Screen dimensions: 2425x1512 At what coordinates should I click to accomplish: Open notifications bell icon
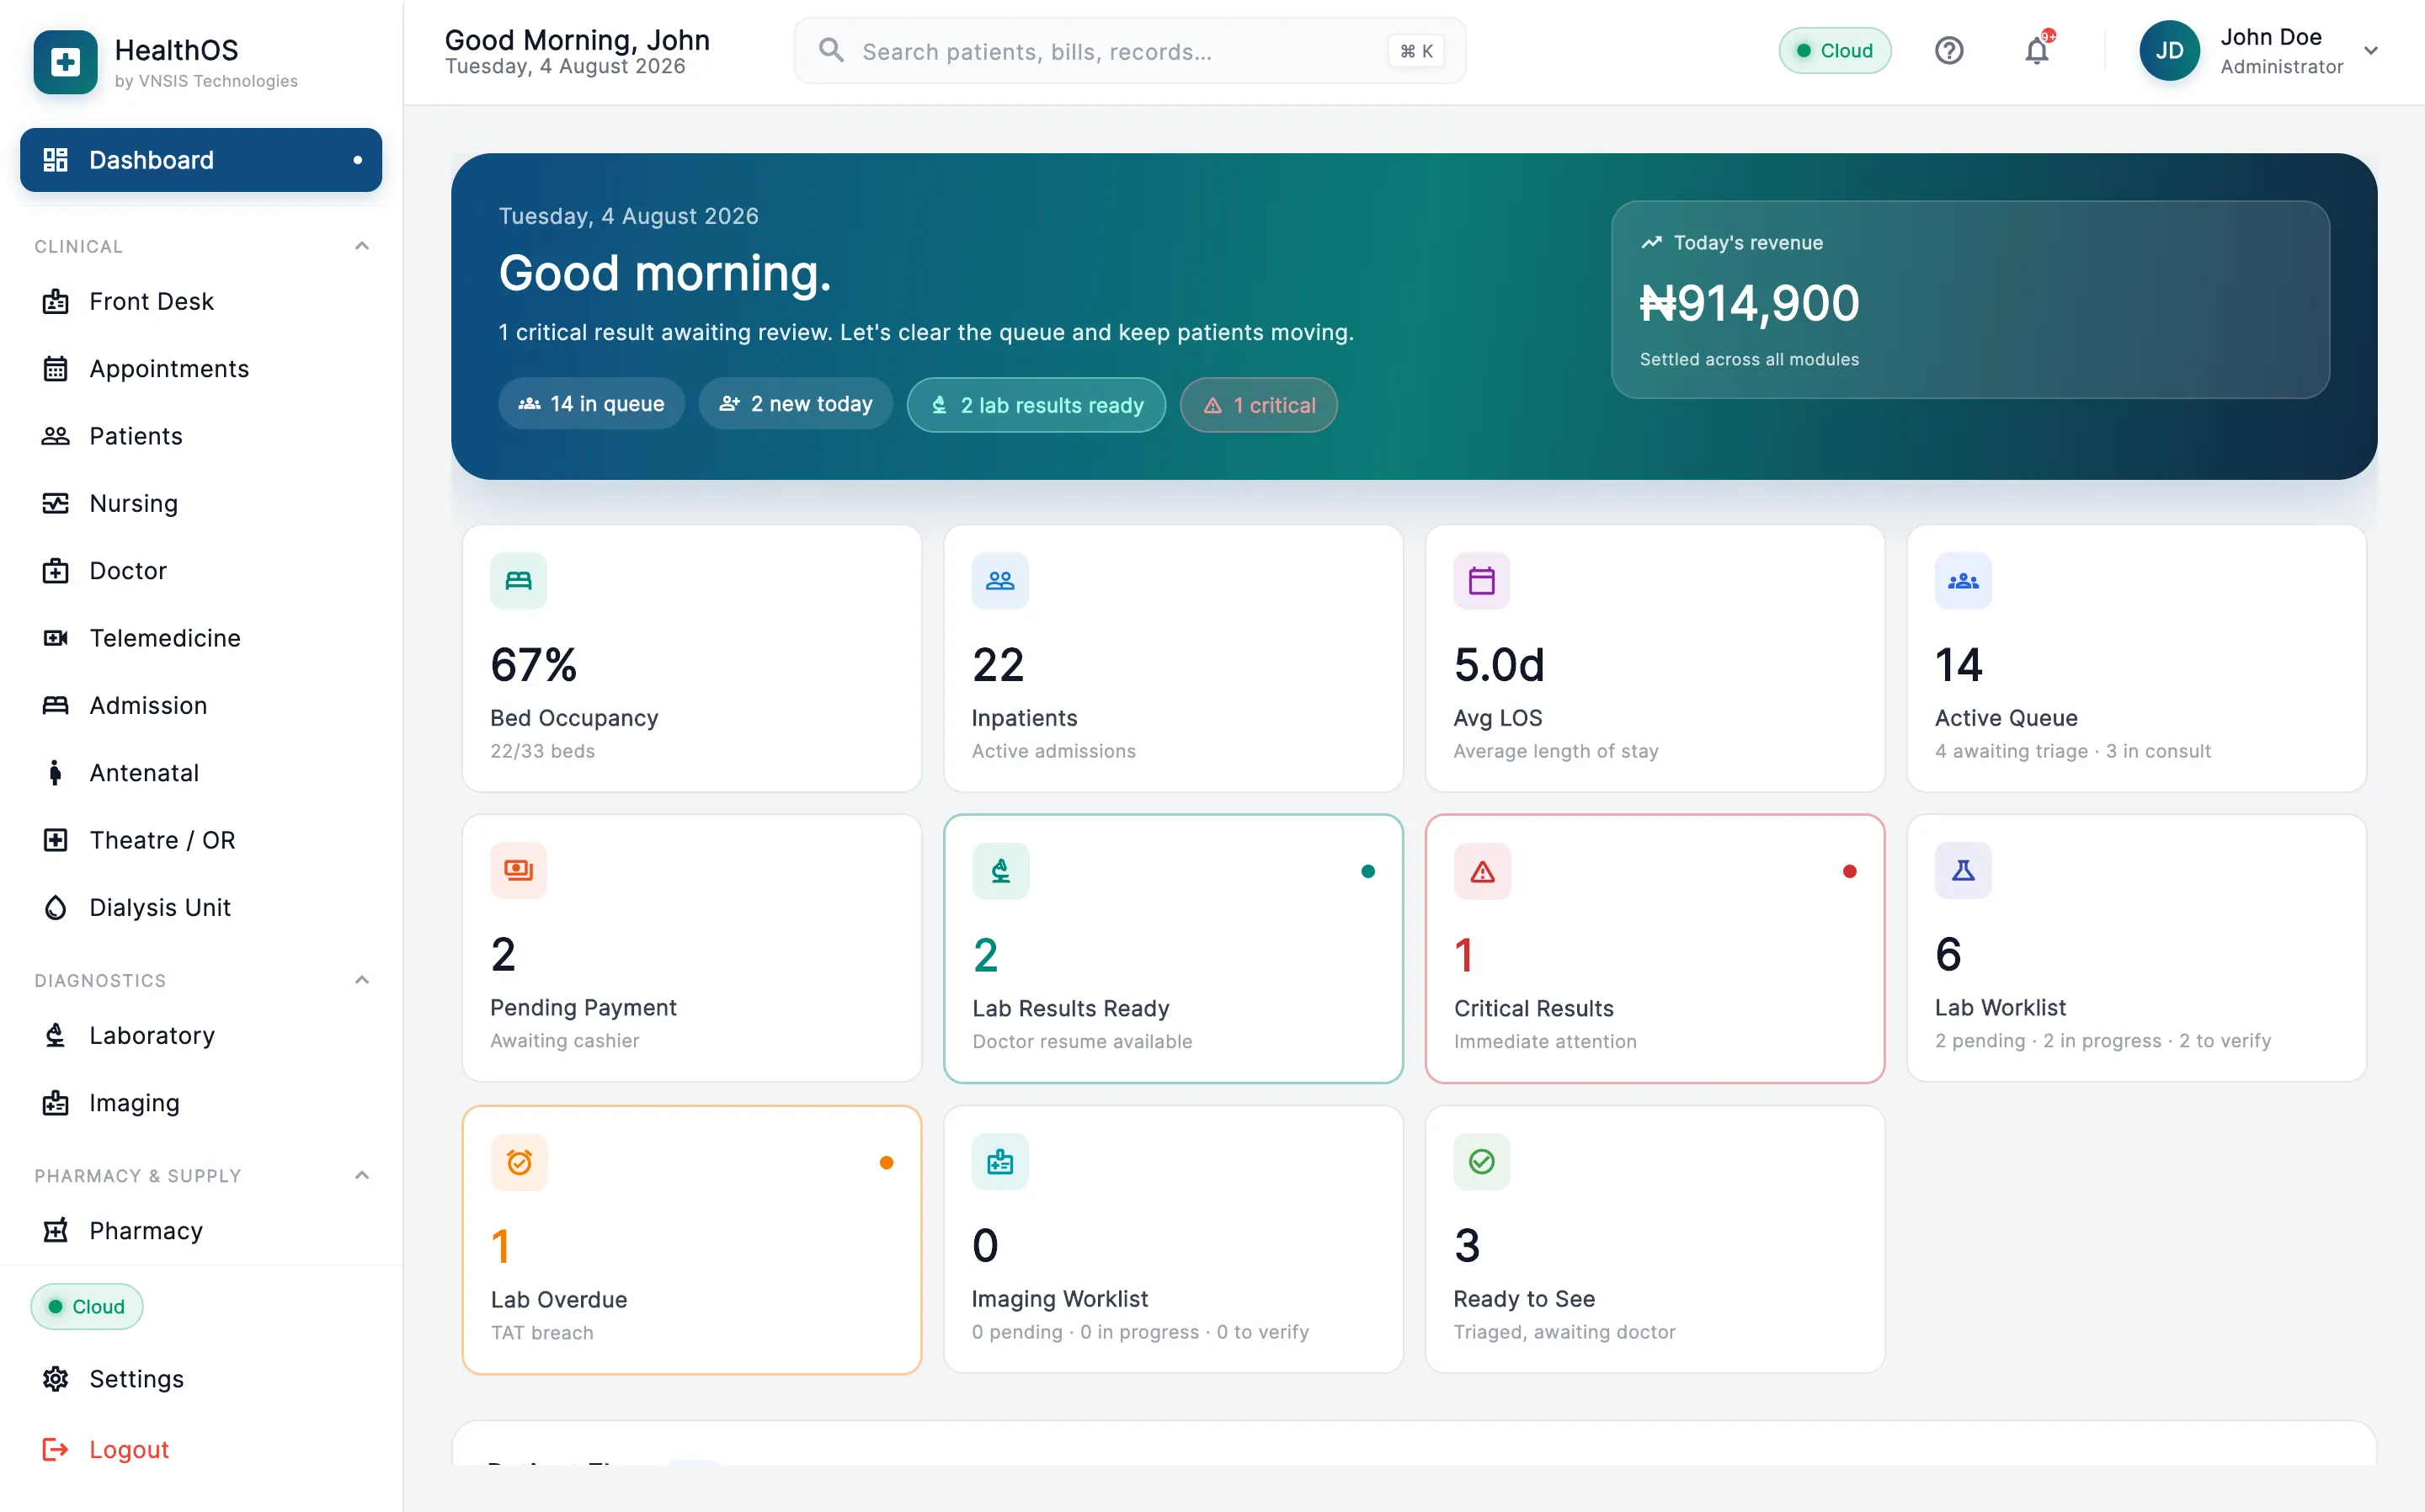(x=2037, y=50)
